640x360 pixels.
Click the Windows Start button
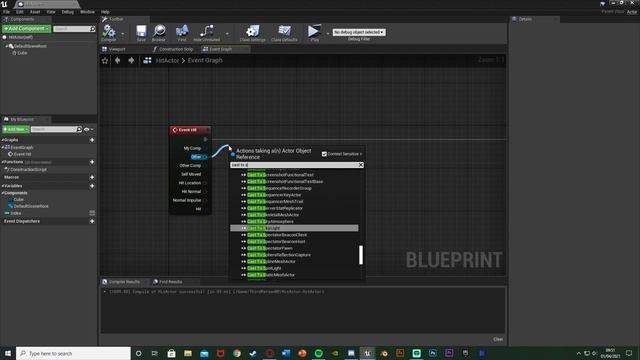click(8, 353)
